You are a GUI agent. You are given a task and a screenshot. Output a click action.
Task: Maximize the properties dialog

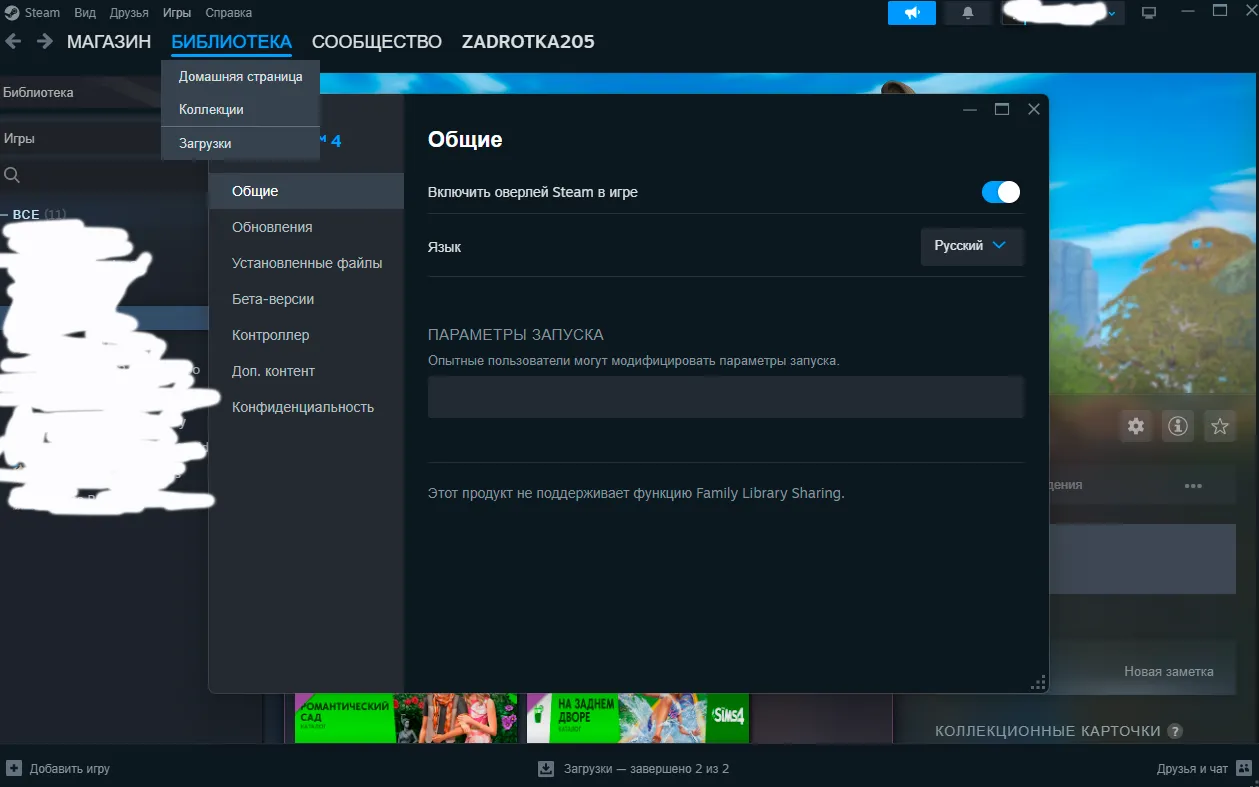pos(1001,109)
